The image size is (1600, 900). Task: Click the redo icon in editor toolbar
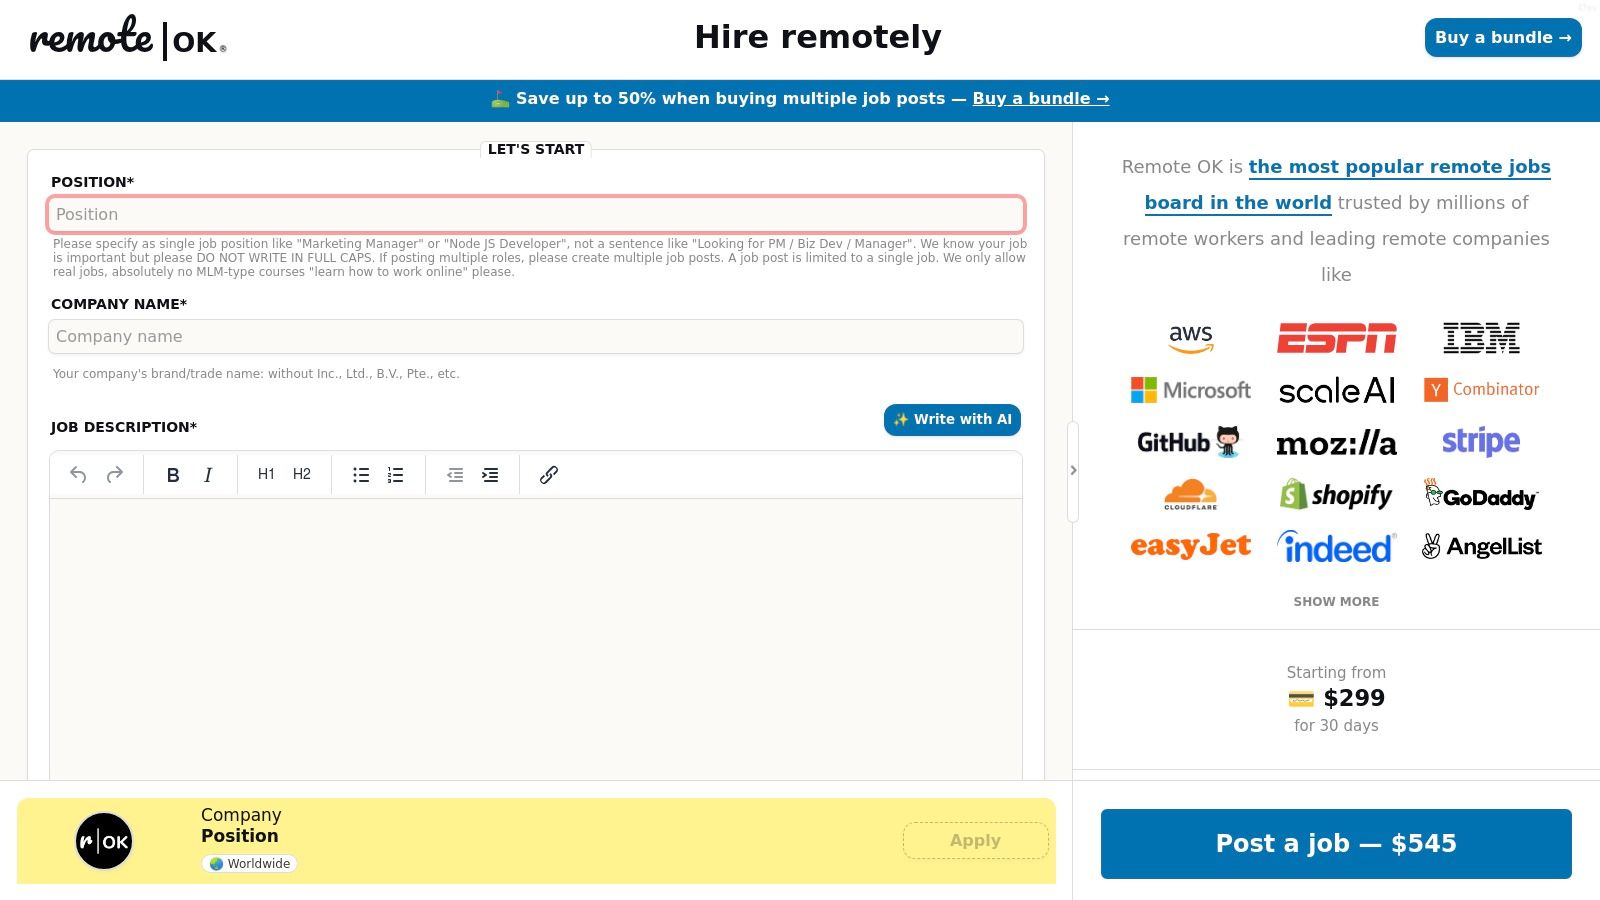(x=115, y=475)
